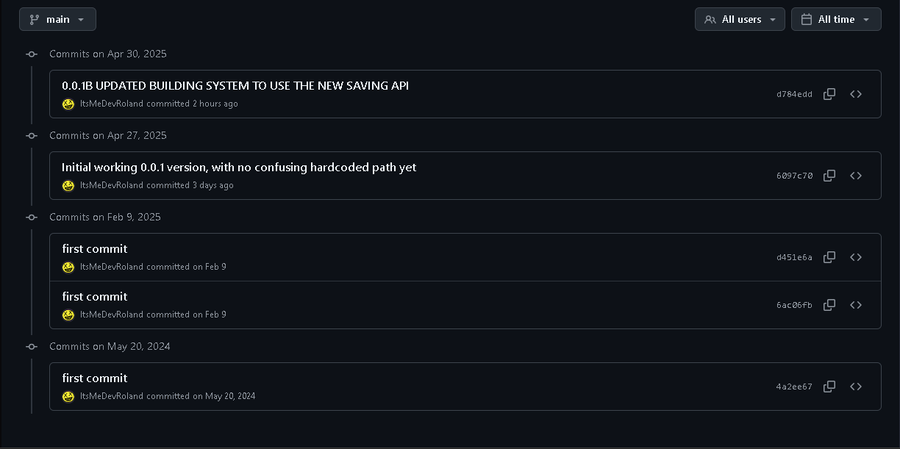Viewport: 900px width, 449px height.
Task: Click commit hash d784edd
Action: click(794, 94)
